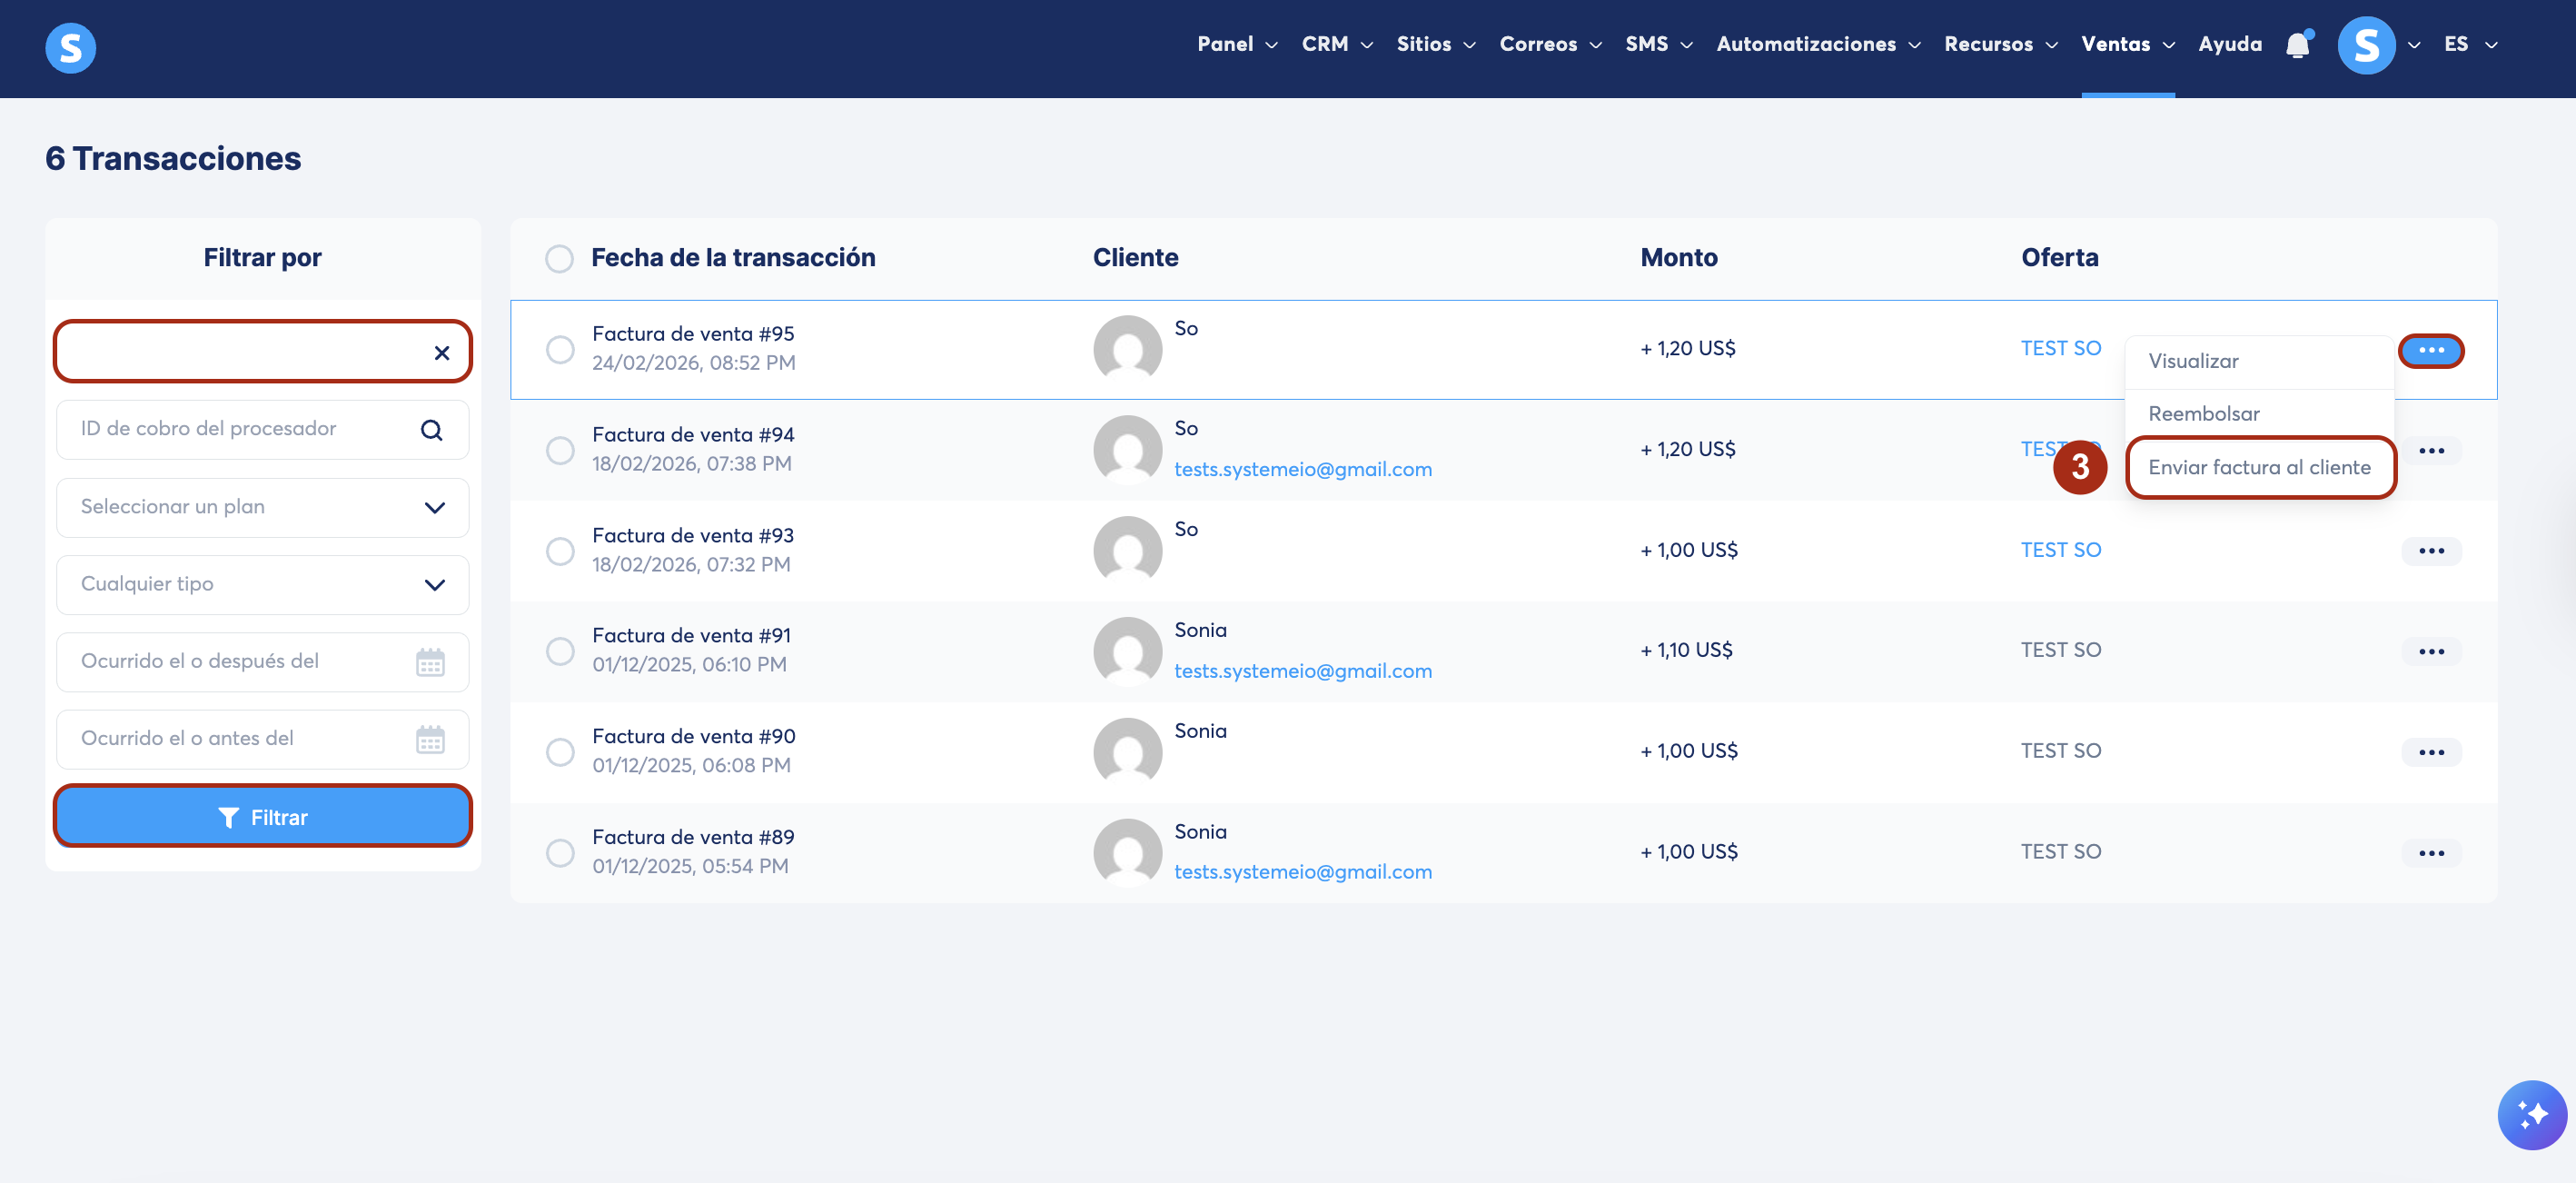Open the 'Cualquier tipo' dropdown
The height and width of the screenshot is (1183, 2576).
[263, 584]
